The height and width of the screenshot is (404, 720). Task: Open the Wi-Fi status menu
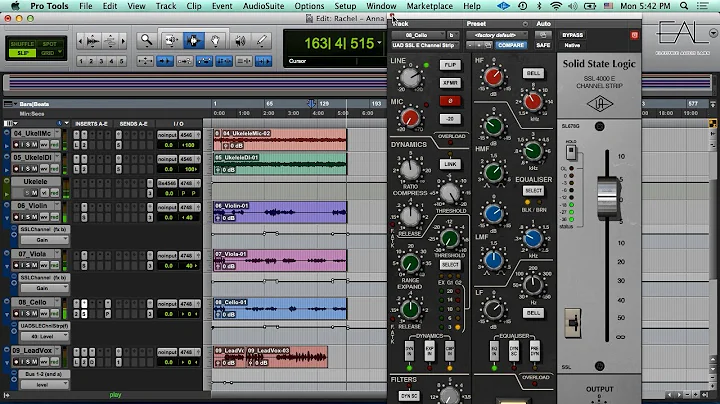tap(556, 6)
